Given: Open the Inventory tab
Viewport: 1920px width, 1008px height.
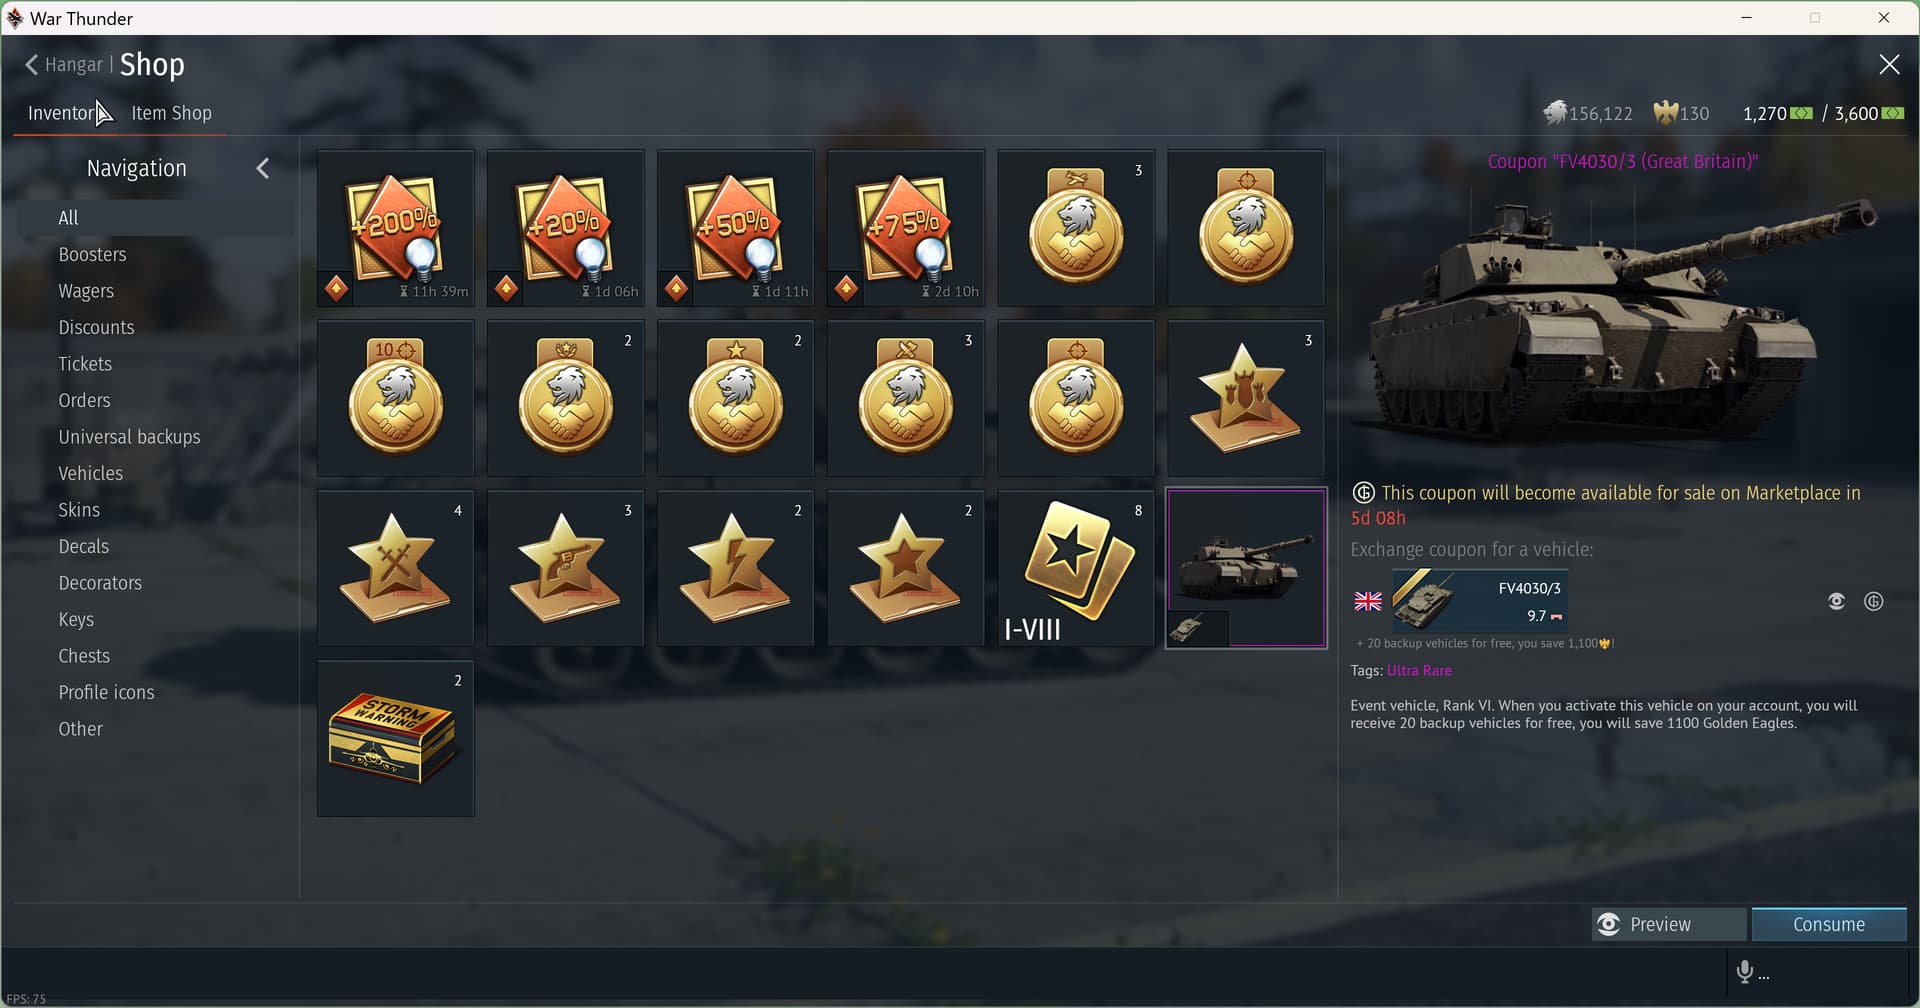Looking at the screenshot, I should [x=64, y=113].
